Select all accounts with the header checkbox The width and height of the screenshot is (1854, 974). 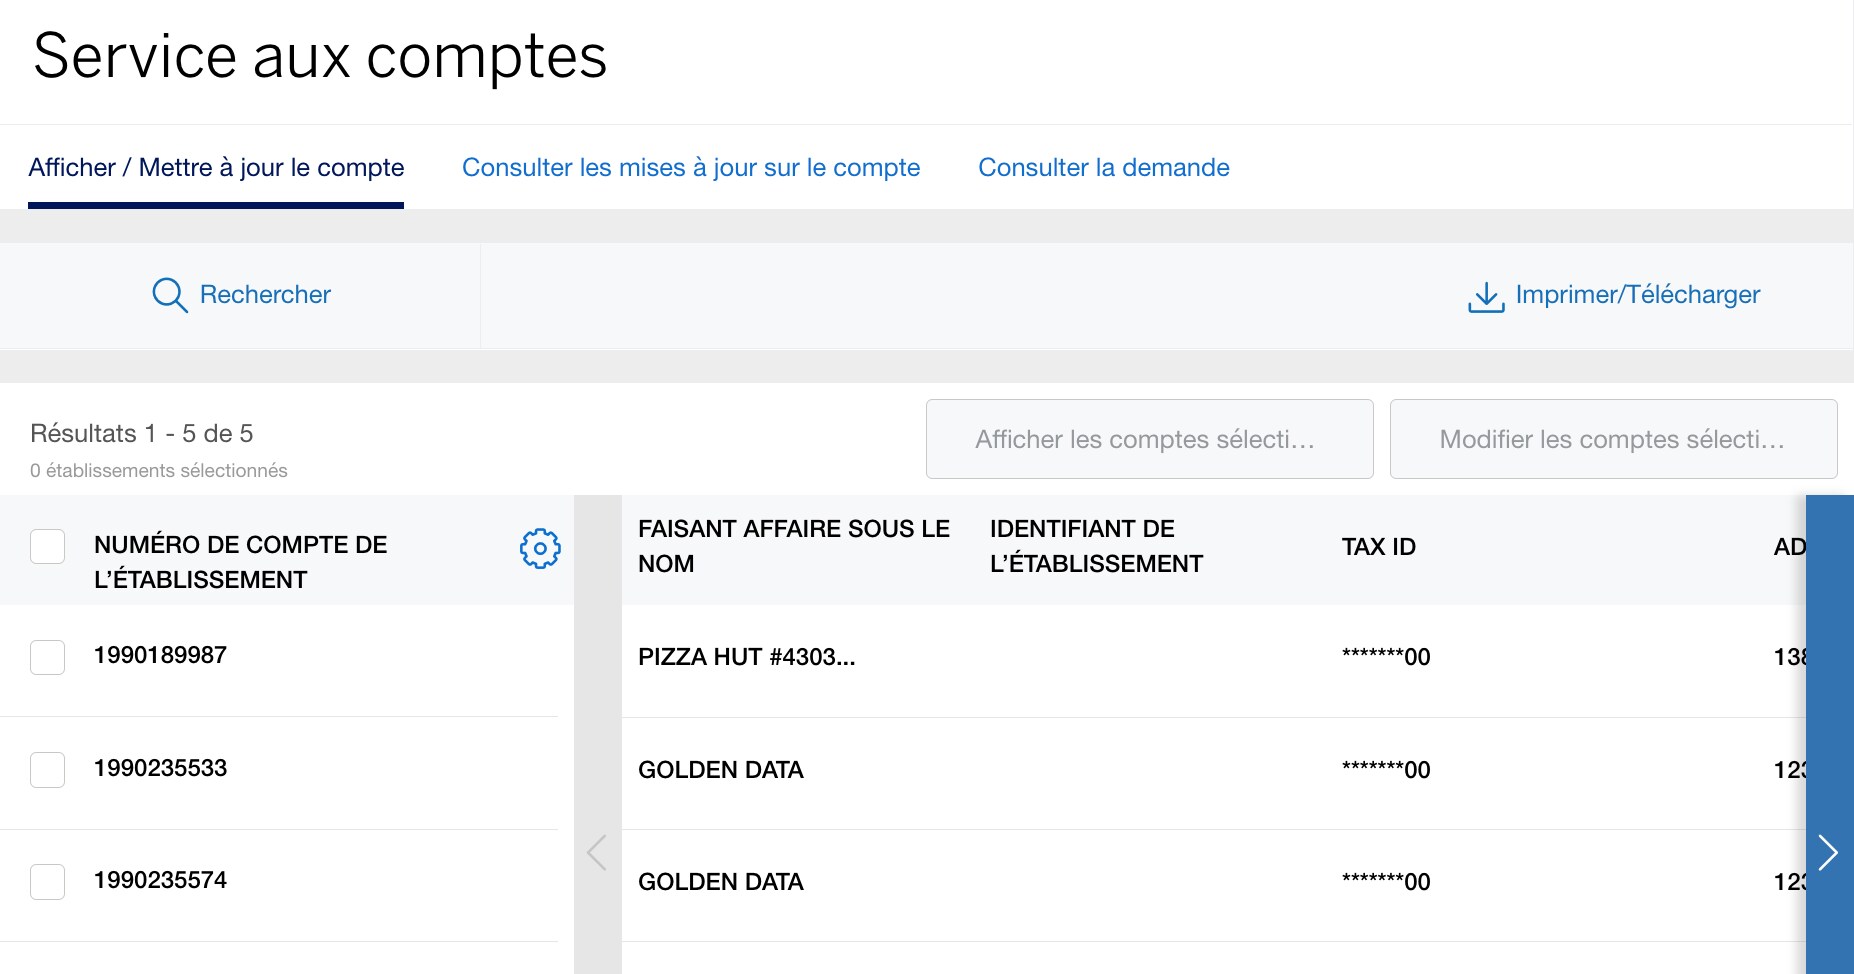(47, 547)
